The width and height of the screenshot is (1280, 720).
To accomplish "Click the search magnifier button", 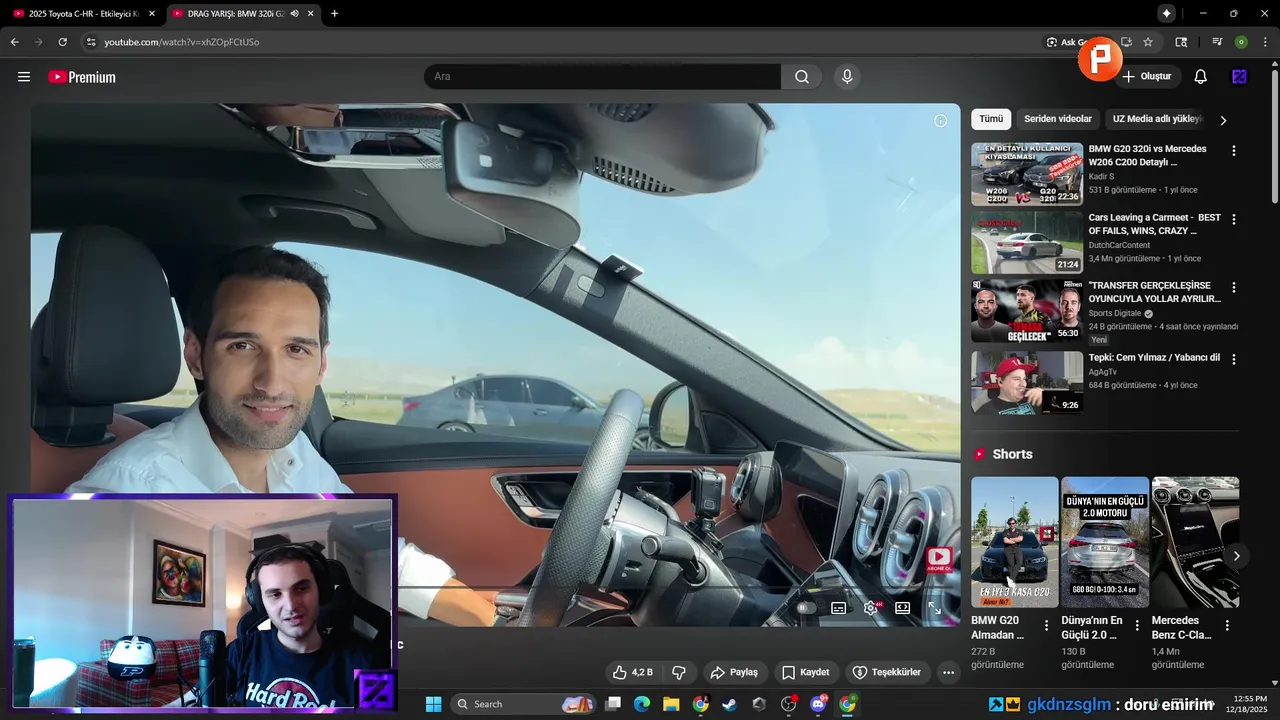I will 802,77.
